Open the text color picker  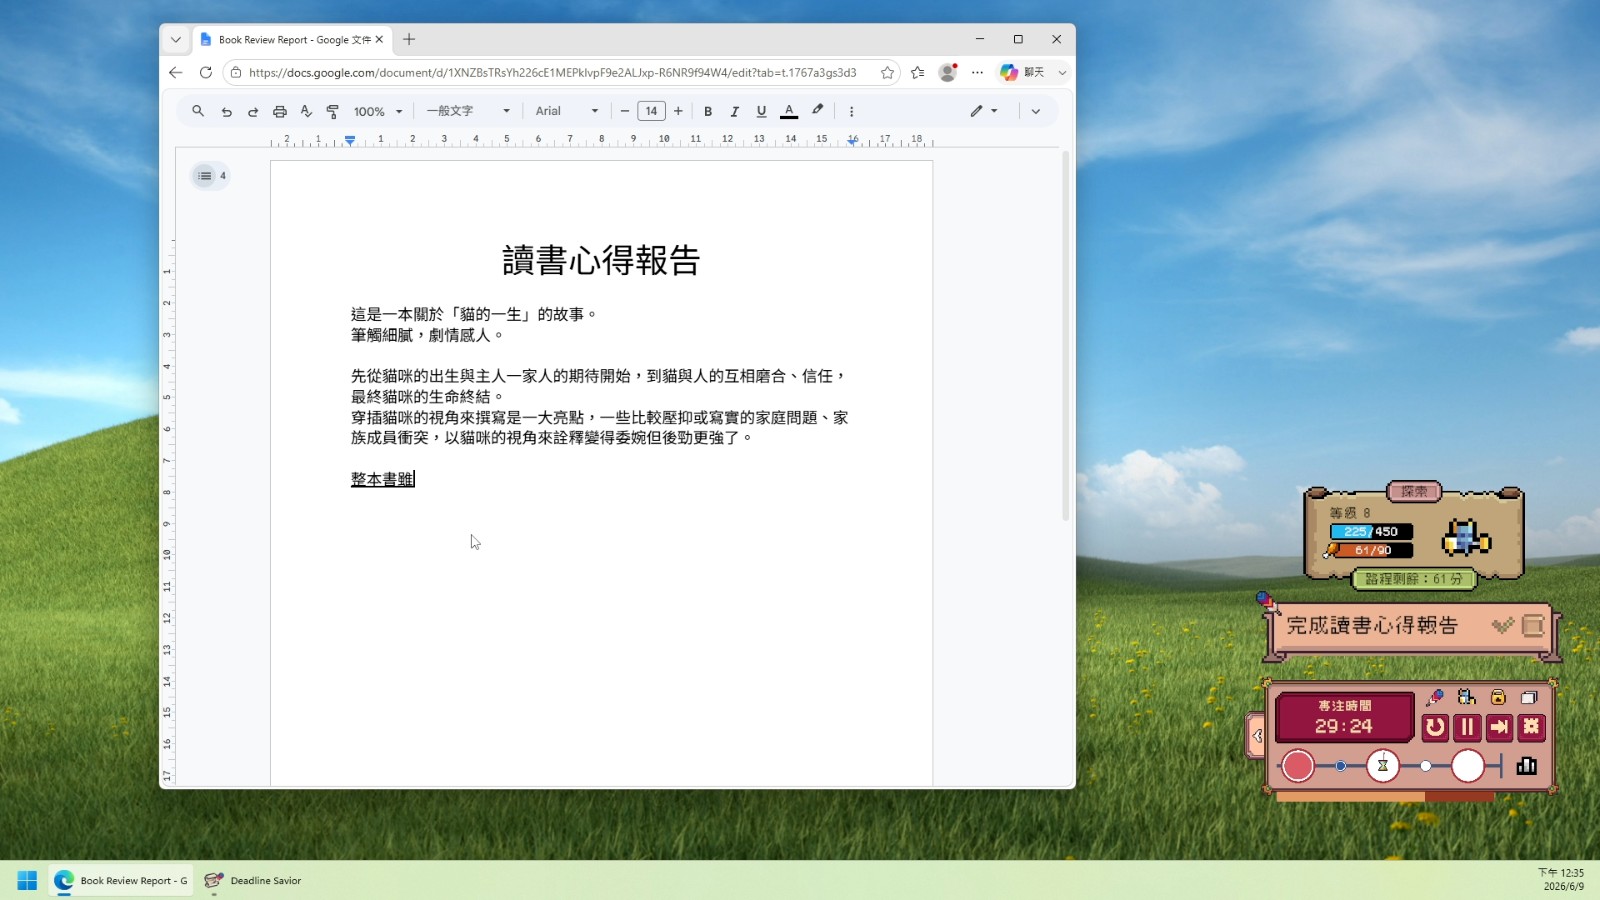tap(789, 111)
